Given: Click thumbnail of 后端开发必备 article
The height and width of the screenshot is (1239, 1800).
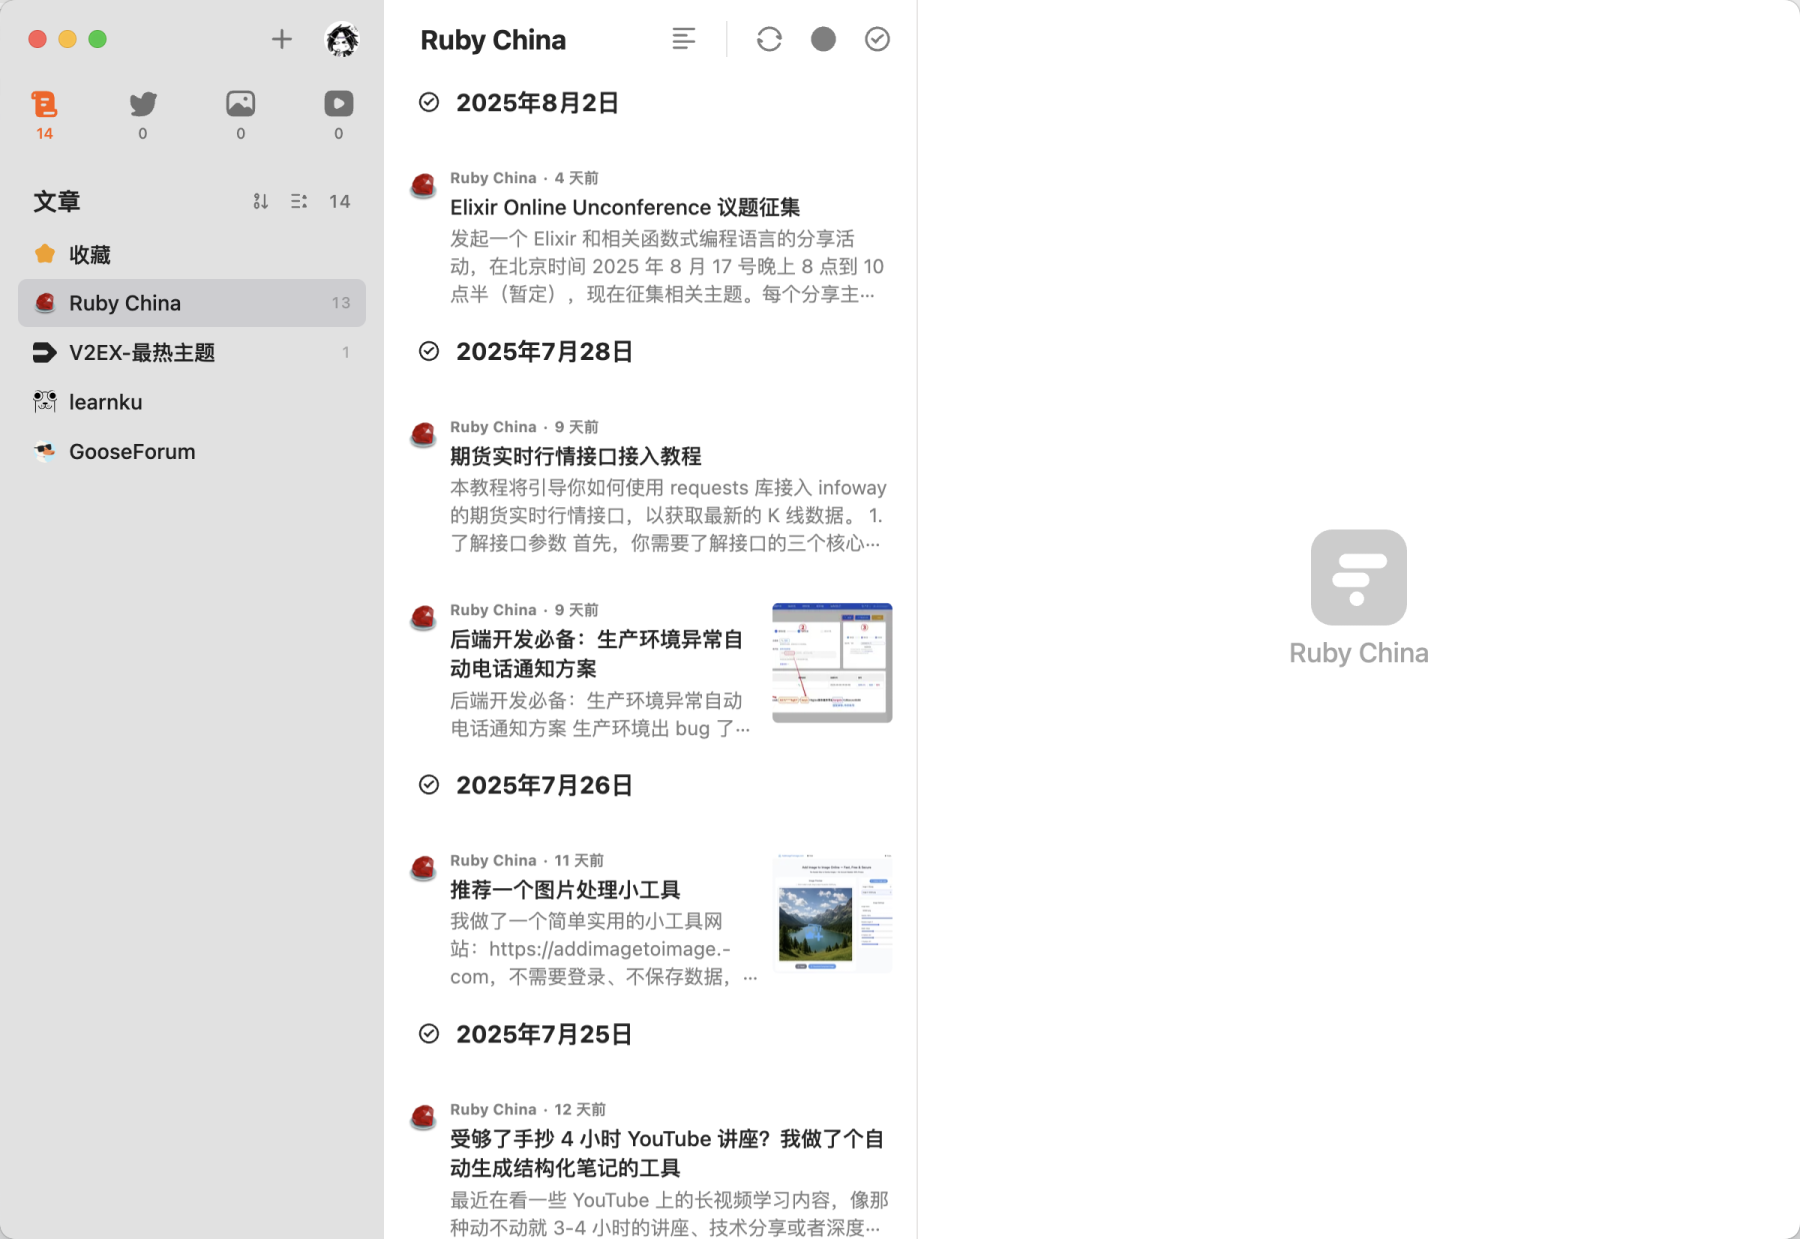Looking at the screenshot, I should 832,663.
